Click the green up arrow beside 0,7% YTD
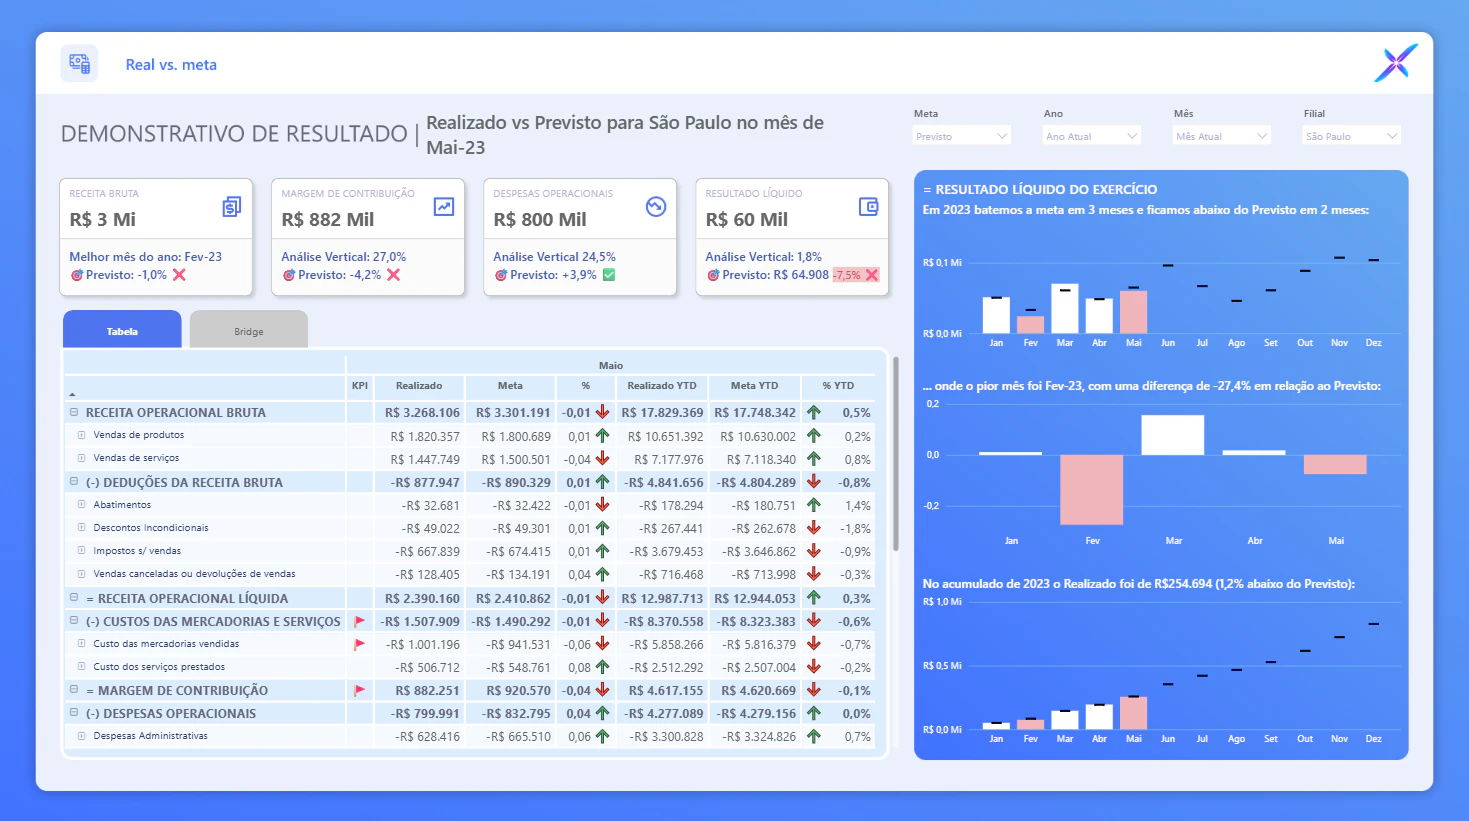Image resolution: width=1469 pixels, height=821 pixels. click(814, 736)
